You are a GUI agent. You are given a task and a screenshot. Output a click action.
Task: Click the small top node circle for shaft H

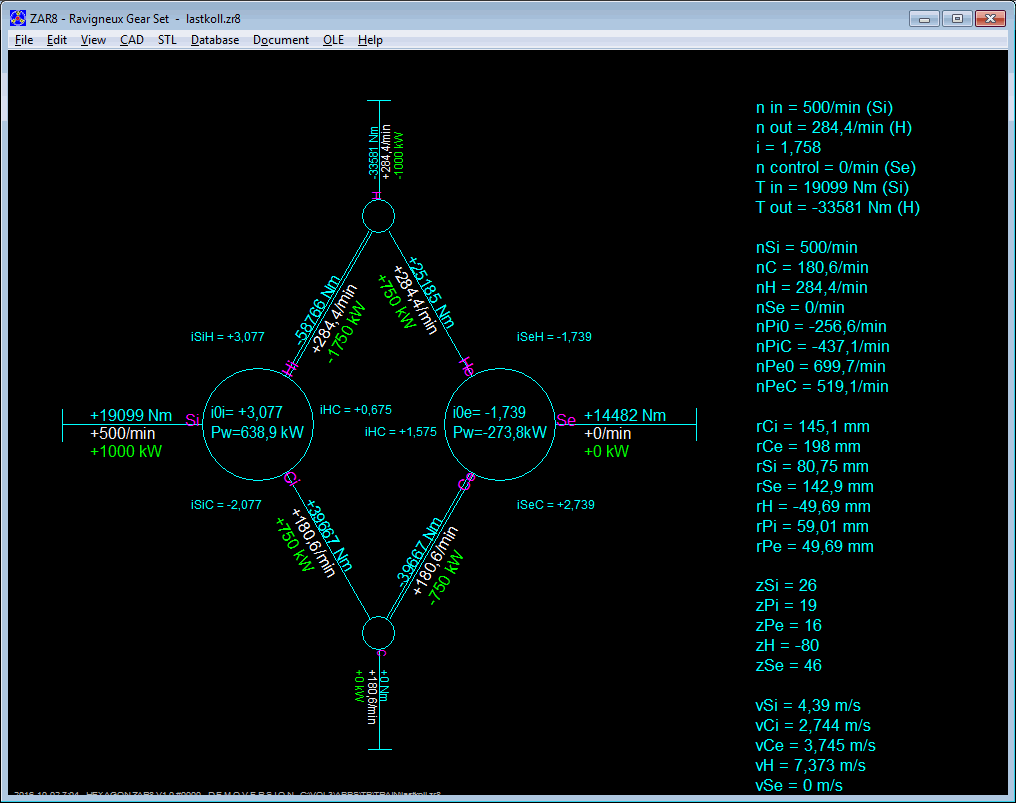point(378,216)
